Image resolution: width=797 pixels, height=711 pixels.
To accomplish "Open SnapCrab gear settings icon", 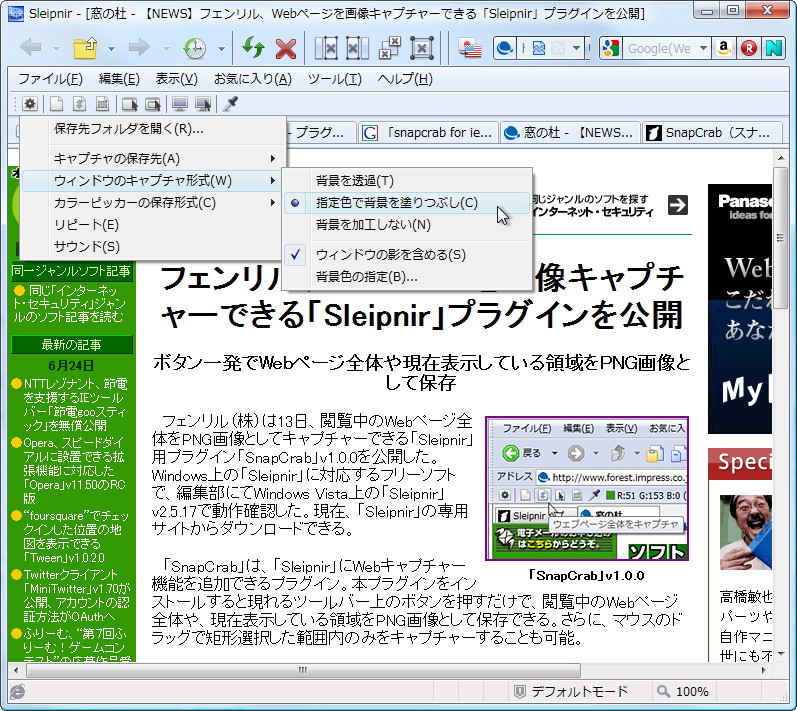I will coord(30,104).
